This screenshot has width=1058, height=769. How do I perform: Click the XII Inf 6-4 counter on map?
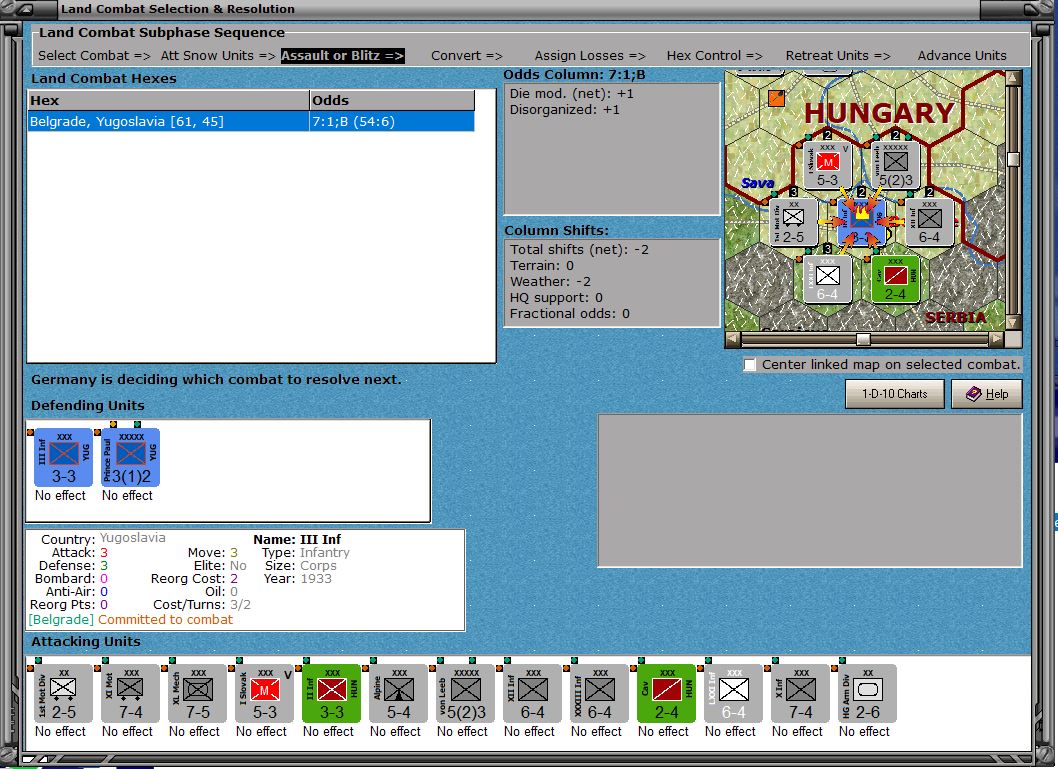[x=929, y=221]
